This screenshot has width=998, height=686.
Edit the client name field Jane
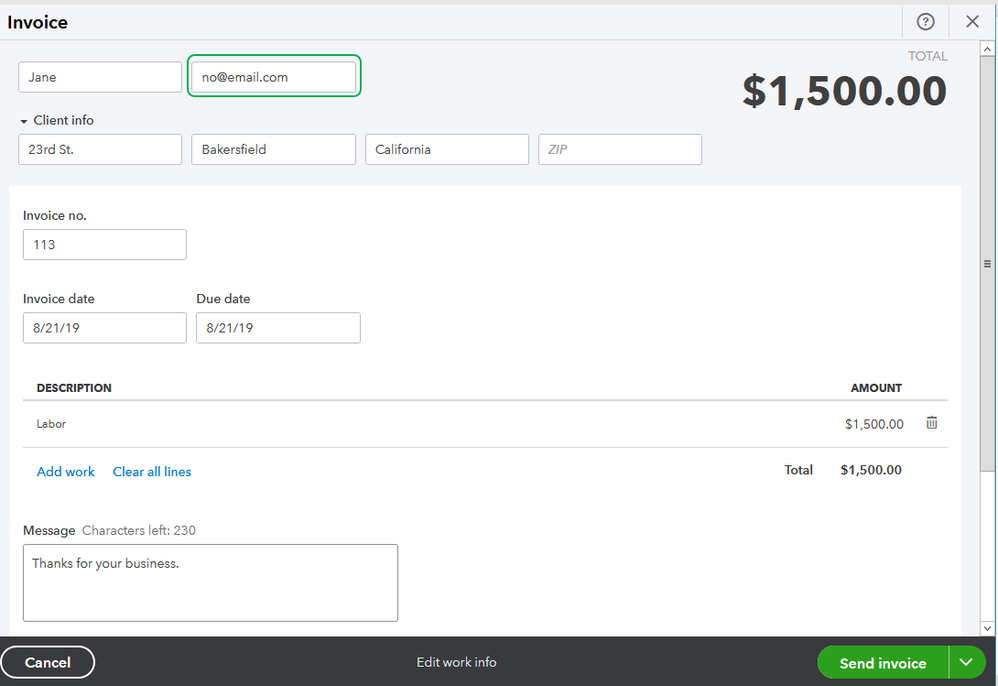click(100, 77)
